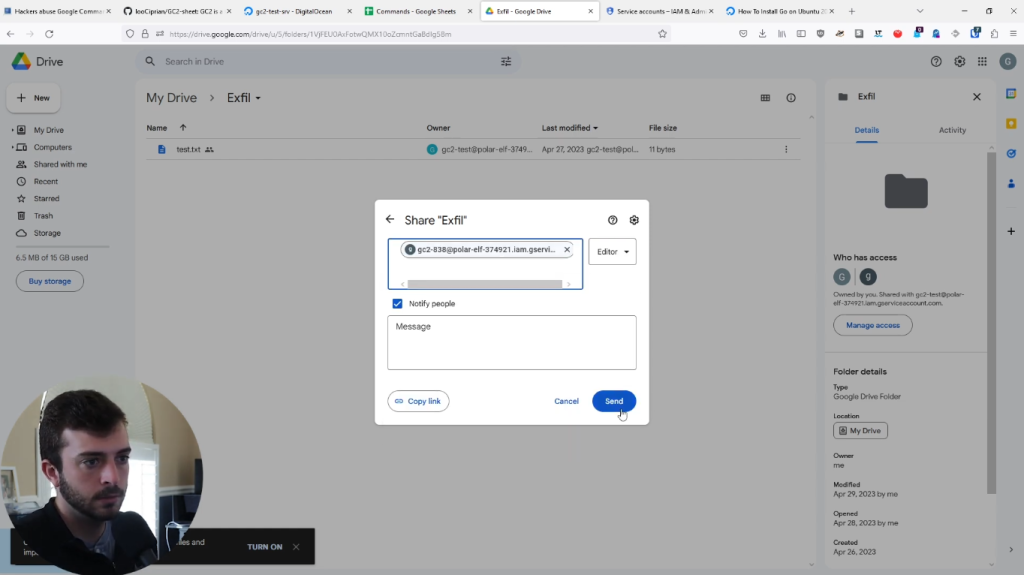Open Drive support help icon
This screenshot has width=1024, height=575.
(936, 61)
